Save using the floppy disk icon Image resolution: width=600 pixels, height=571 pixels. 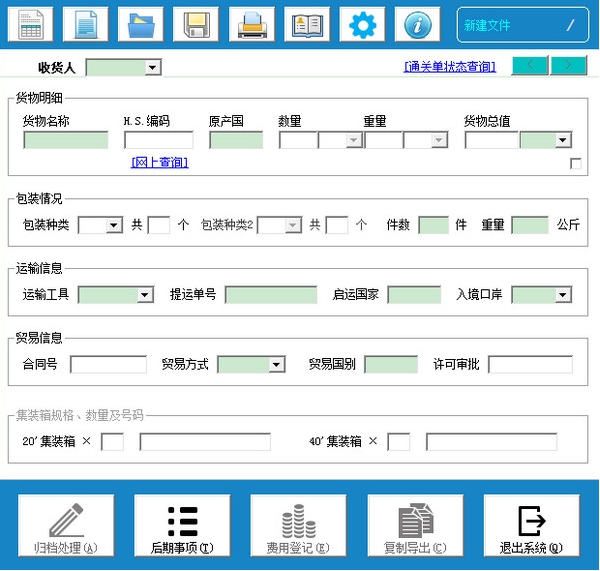(196, 24)
